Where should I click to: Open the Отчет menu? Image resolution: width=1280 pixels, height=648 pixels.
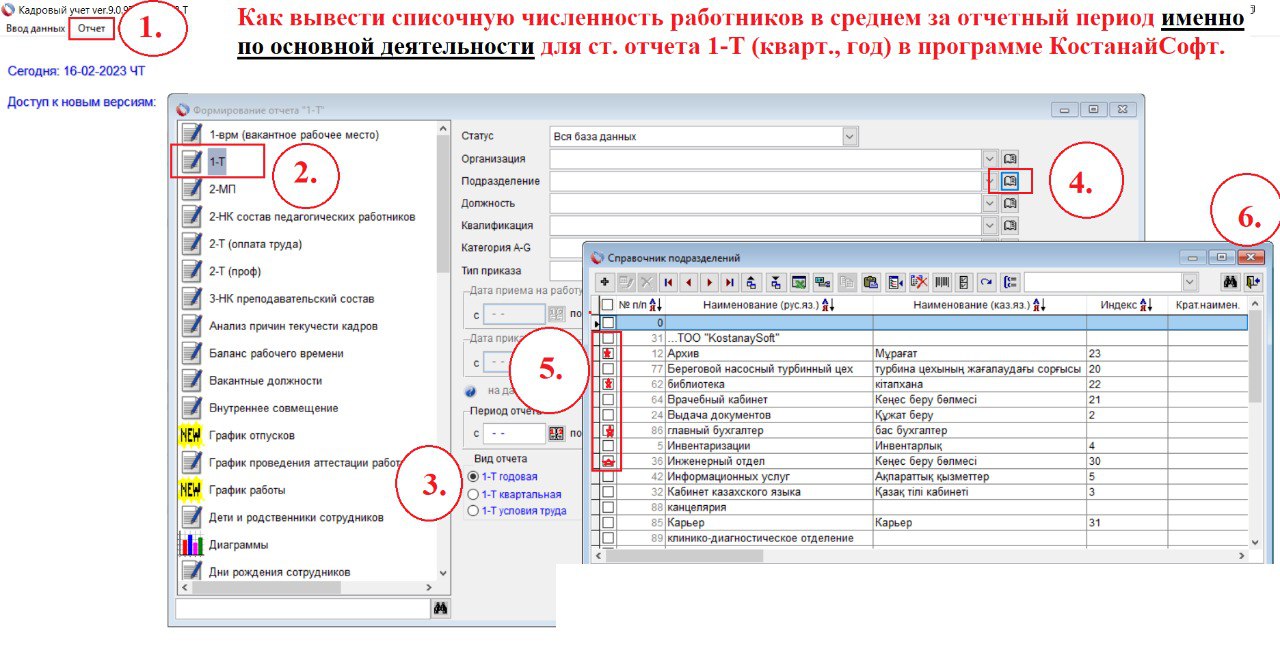coord(92,28)
